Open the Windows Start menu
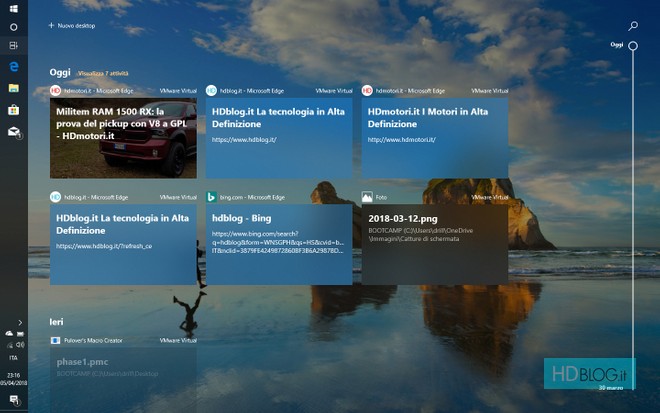The image size is (660, 413). 13,8
